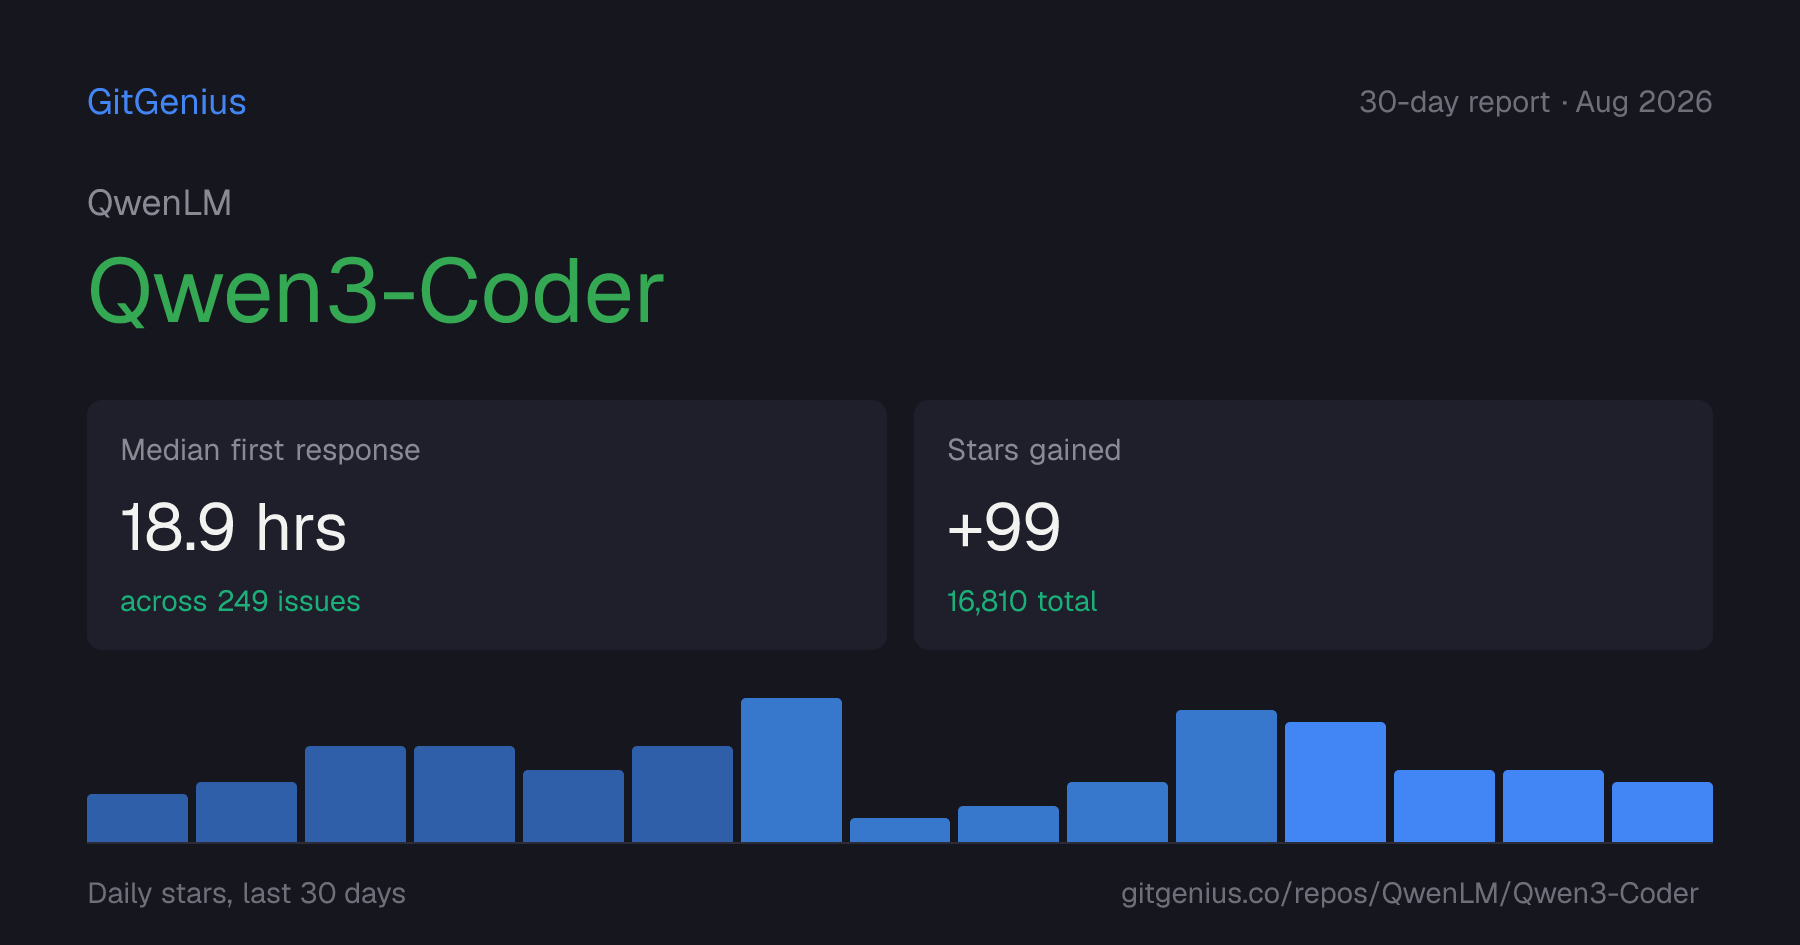The image size is (1800, 945).
Task: Click the tallest bar in the chart
Action: [x=791, y=770]
